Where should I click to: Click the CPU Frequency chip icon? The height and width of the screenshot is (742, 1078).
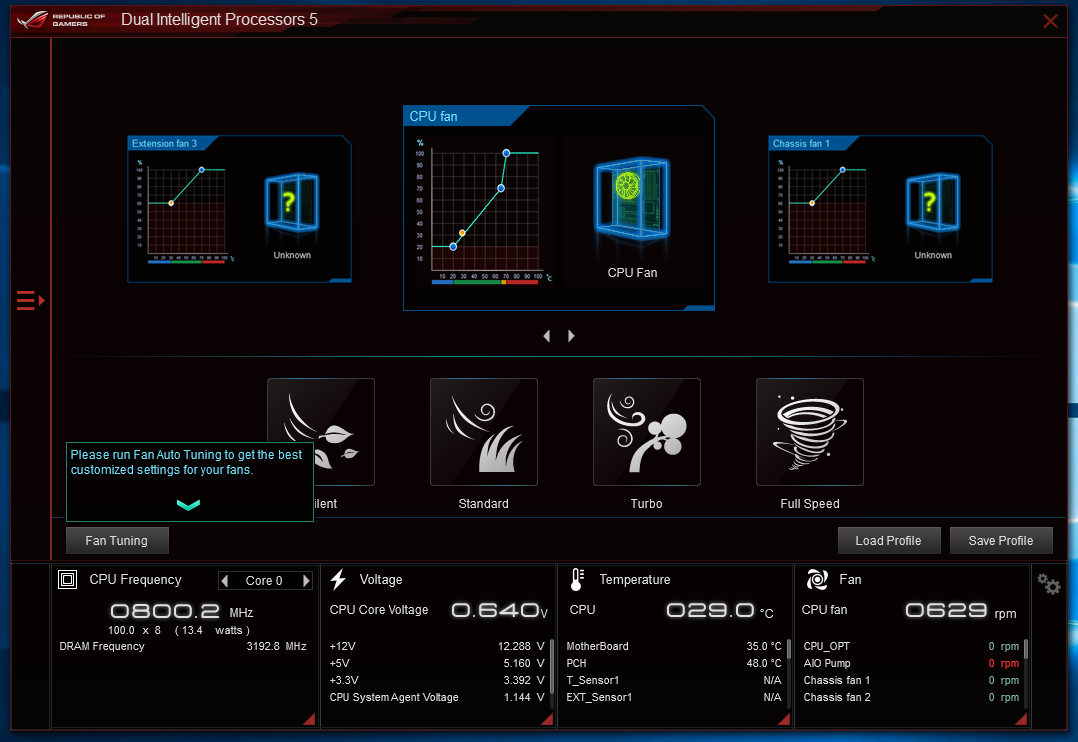[x=67, y=580]
